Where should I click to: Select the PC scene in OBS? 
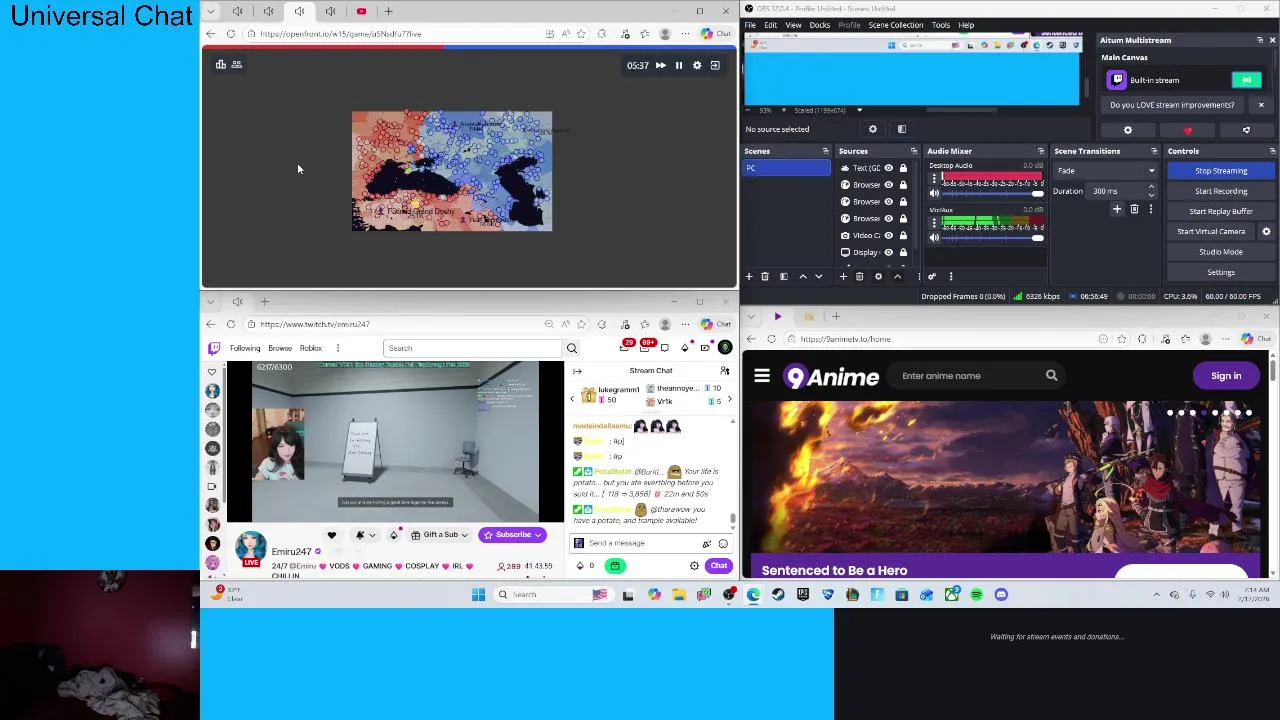coord(786,168)
